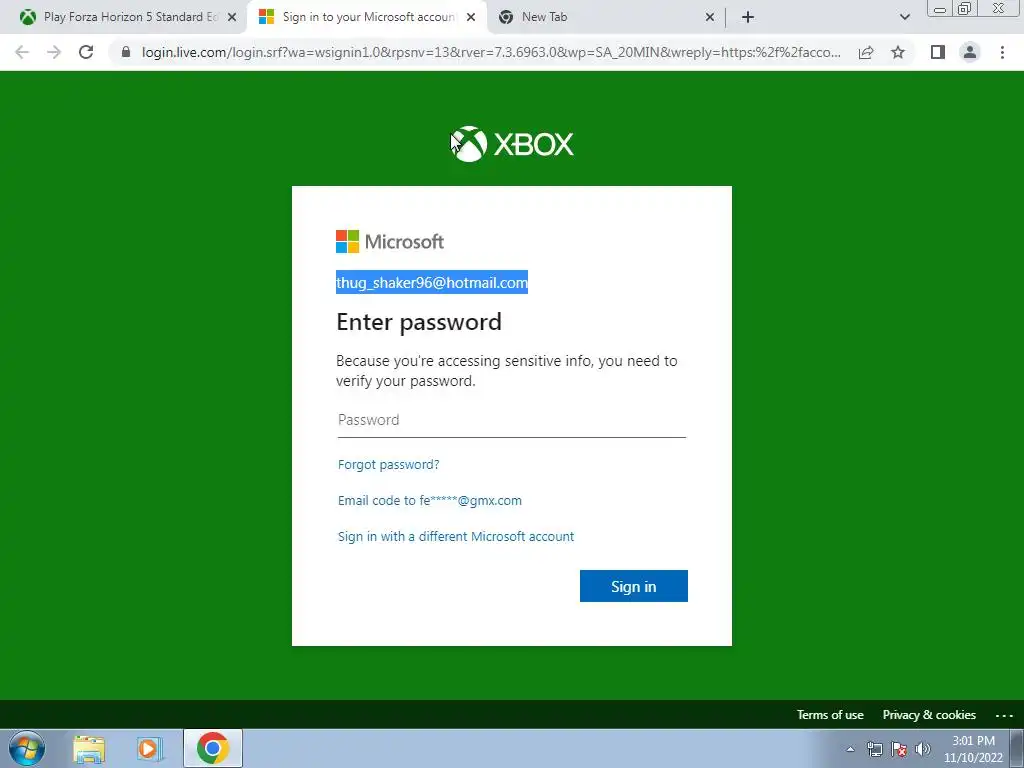
Task: Reload the login page
Action: click(x=86, y=52)
